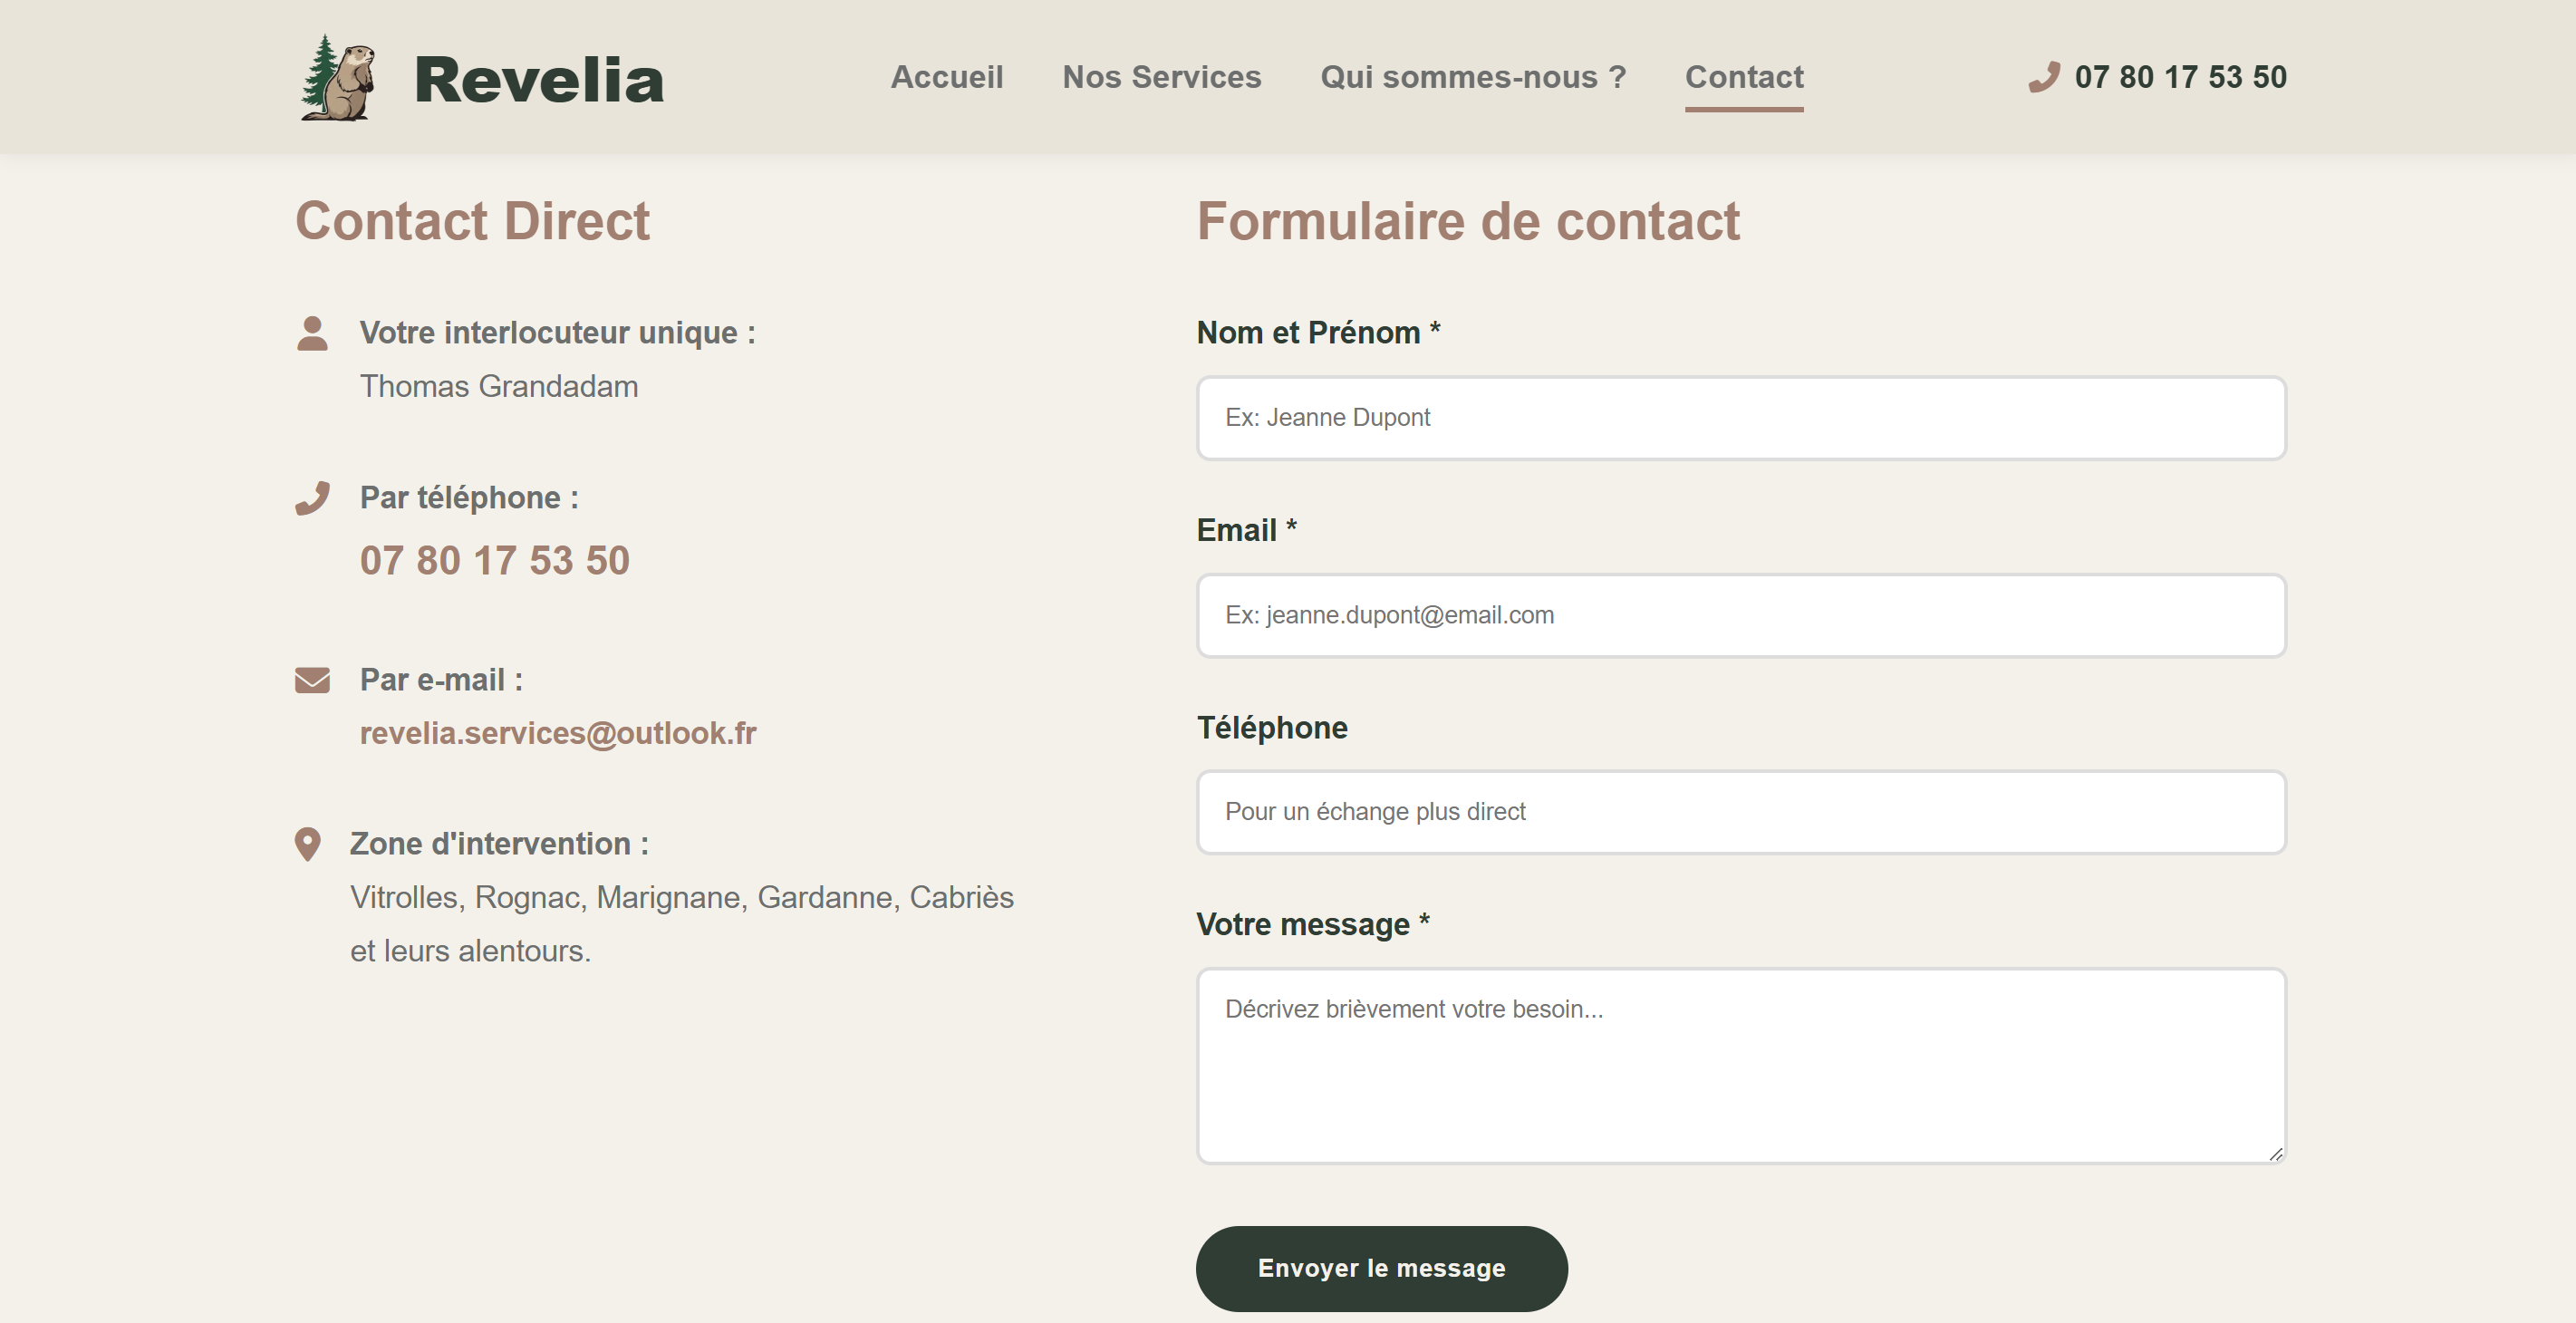The height and width of the screenshot is (1323, 2576).
Task: Navigate to Qui sommes-nous ?
Action: click(1473, 77)
